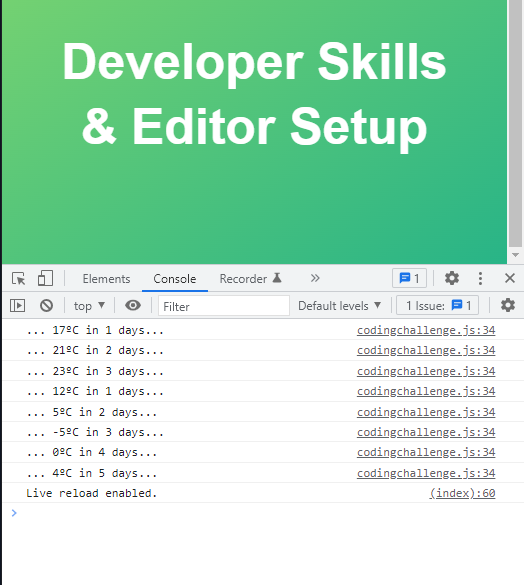Open the DevTools three-dot menu
The height and width of the screenshot is (585, 524).
click(480, 278)
